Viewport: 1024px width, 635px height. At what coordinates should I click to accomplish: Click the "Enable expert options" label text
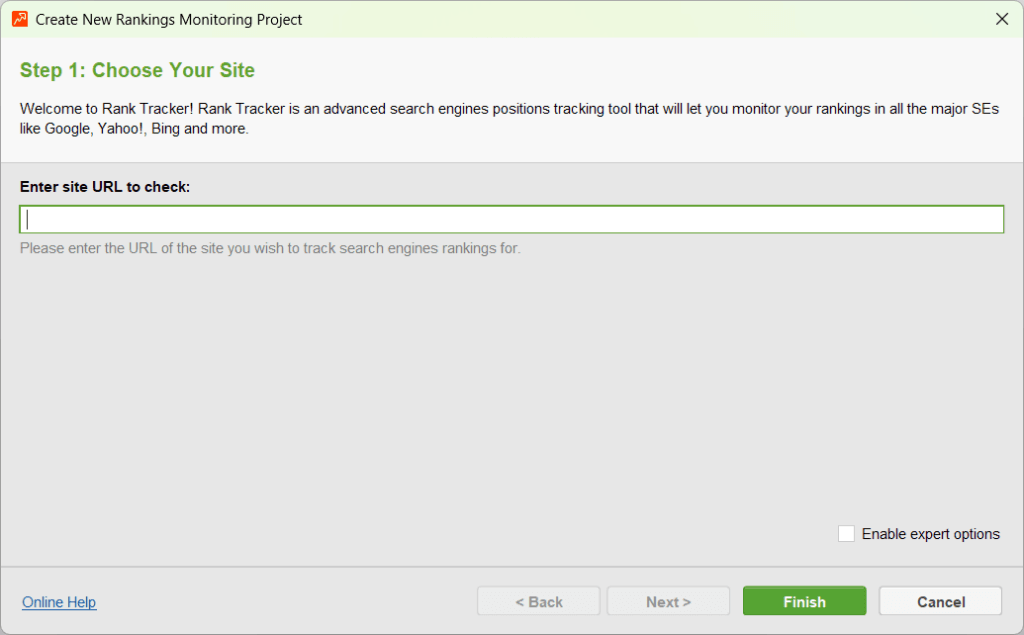pyautogui.click(x=930, y=534)
